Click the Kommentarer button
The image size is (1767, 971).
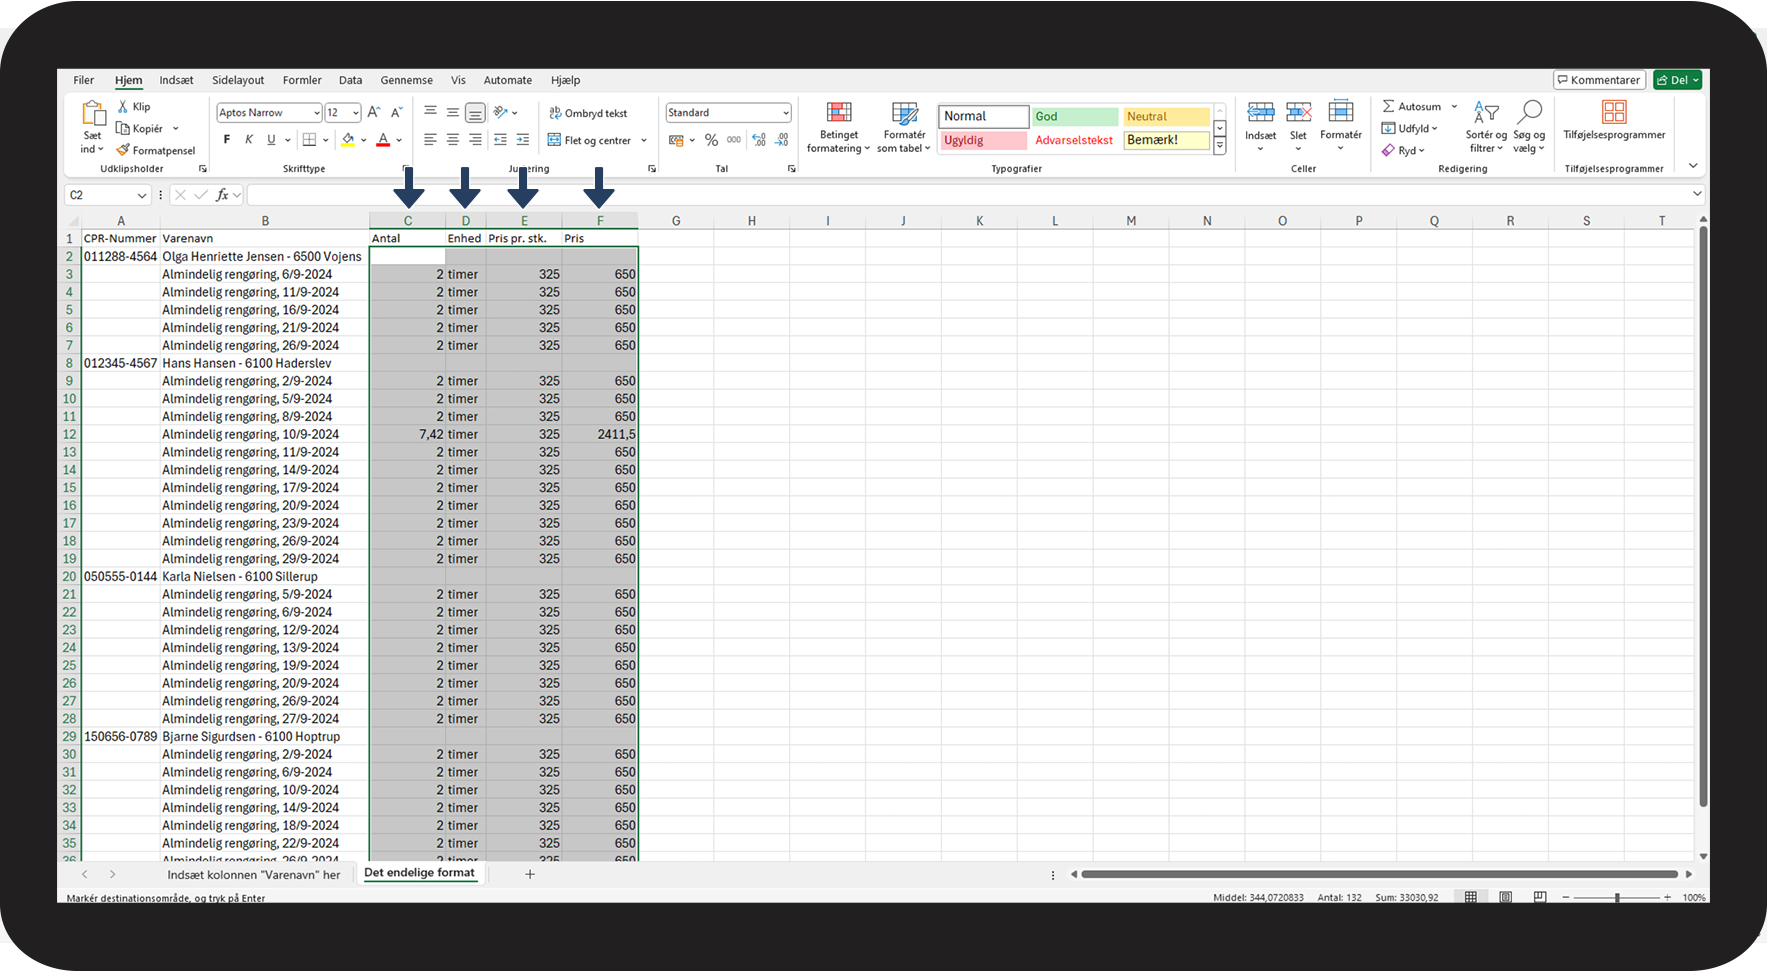pos(1598,80)
